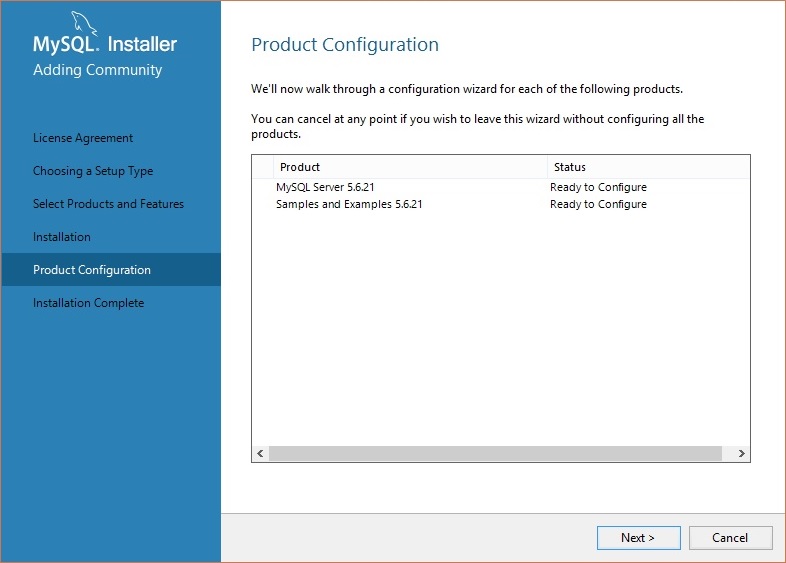Click the left scroll arrow of product list
This screenshot has height=563, width=786.
click(x=260, y=453)
